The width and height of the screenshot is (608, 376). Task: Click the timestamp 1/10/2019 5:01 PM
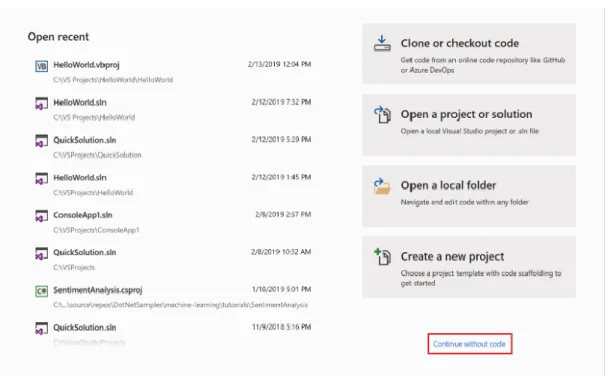coord(282,290)
